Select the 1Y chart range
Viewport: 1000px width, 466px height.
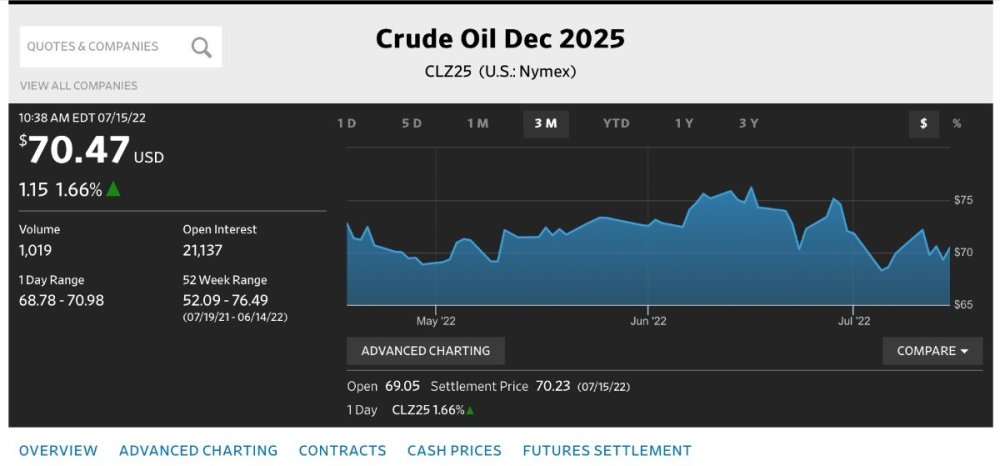click(684, 124)
